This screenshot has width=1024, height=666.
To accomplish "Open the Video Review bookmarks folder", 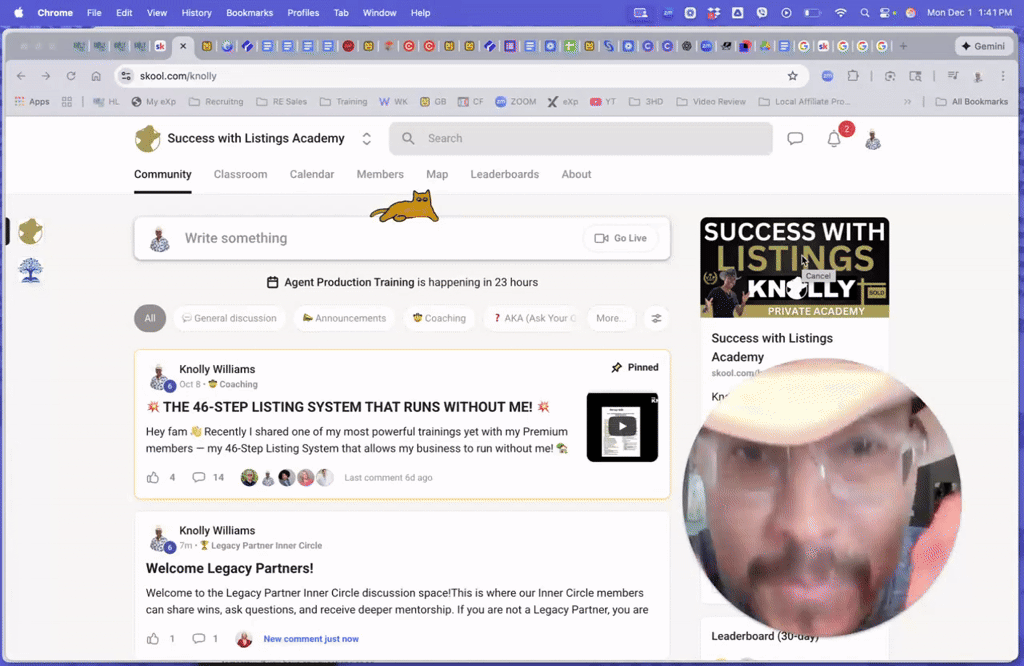I will [711, 102].
